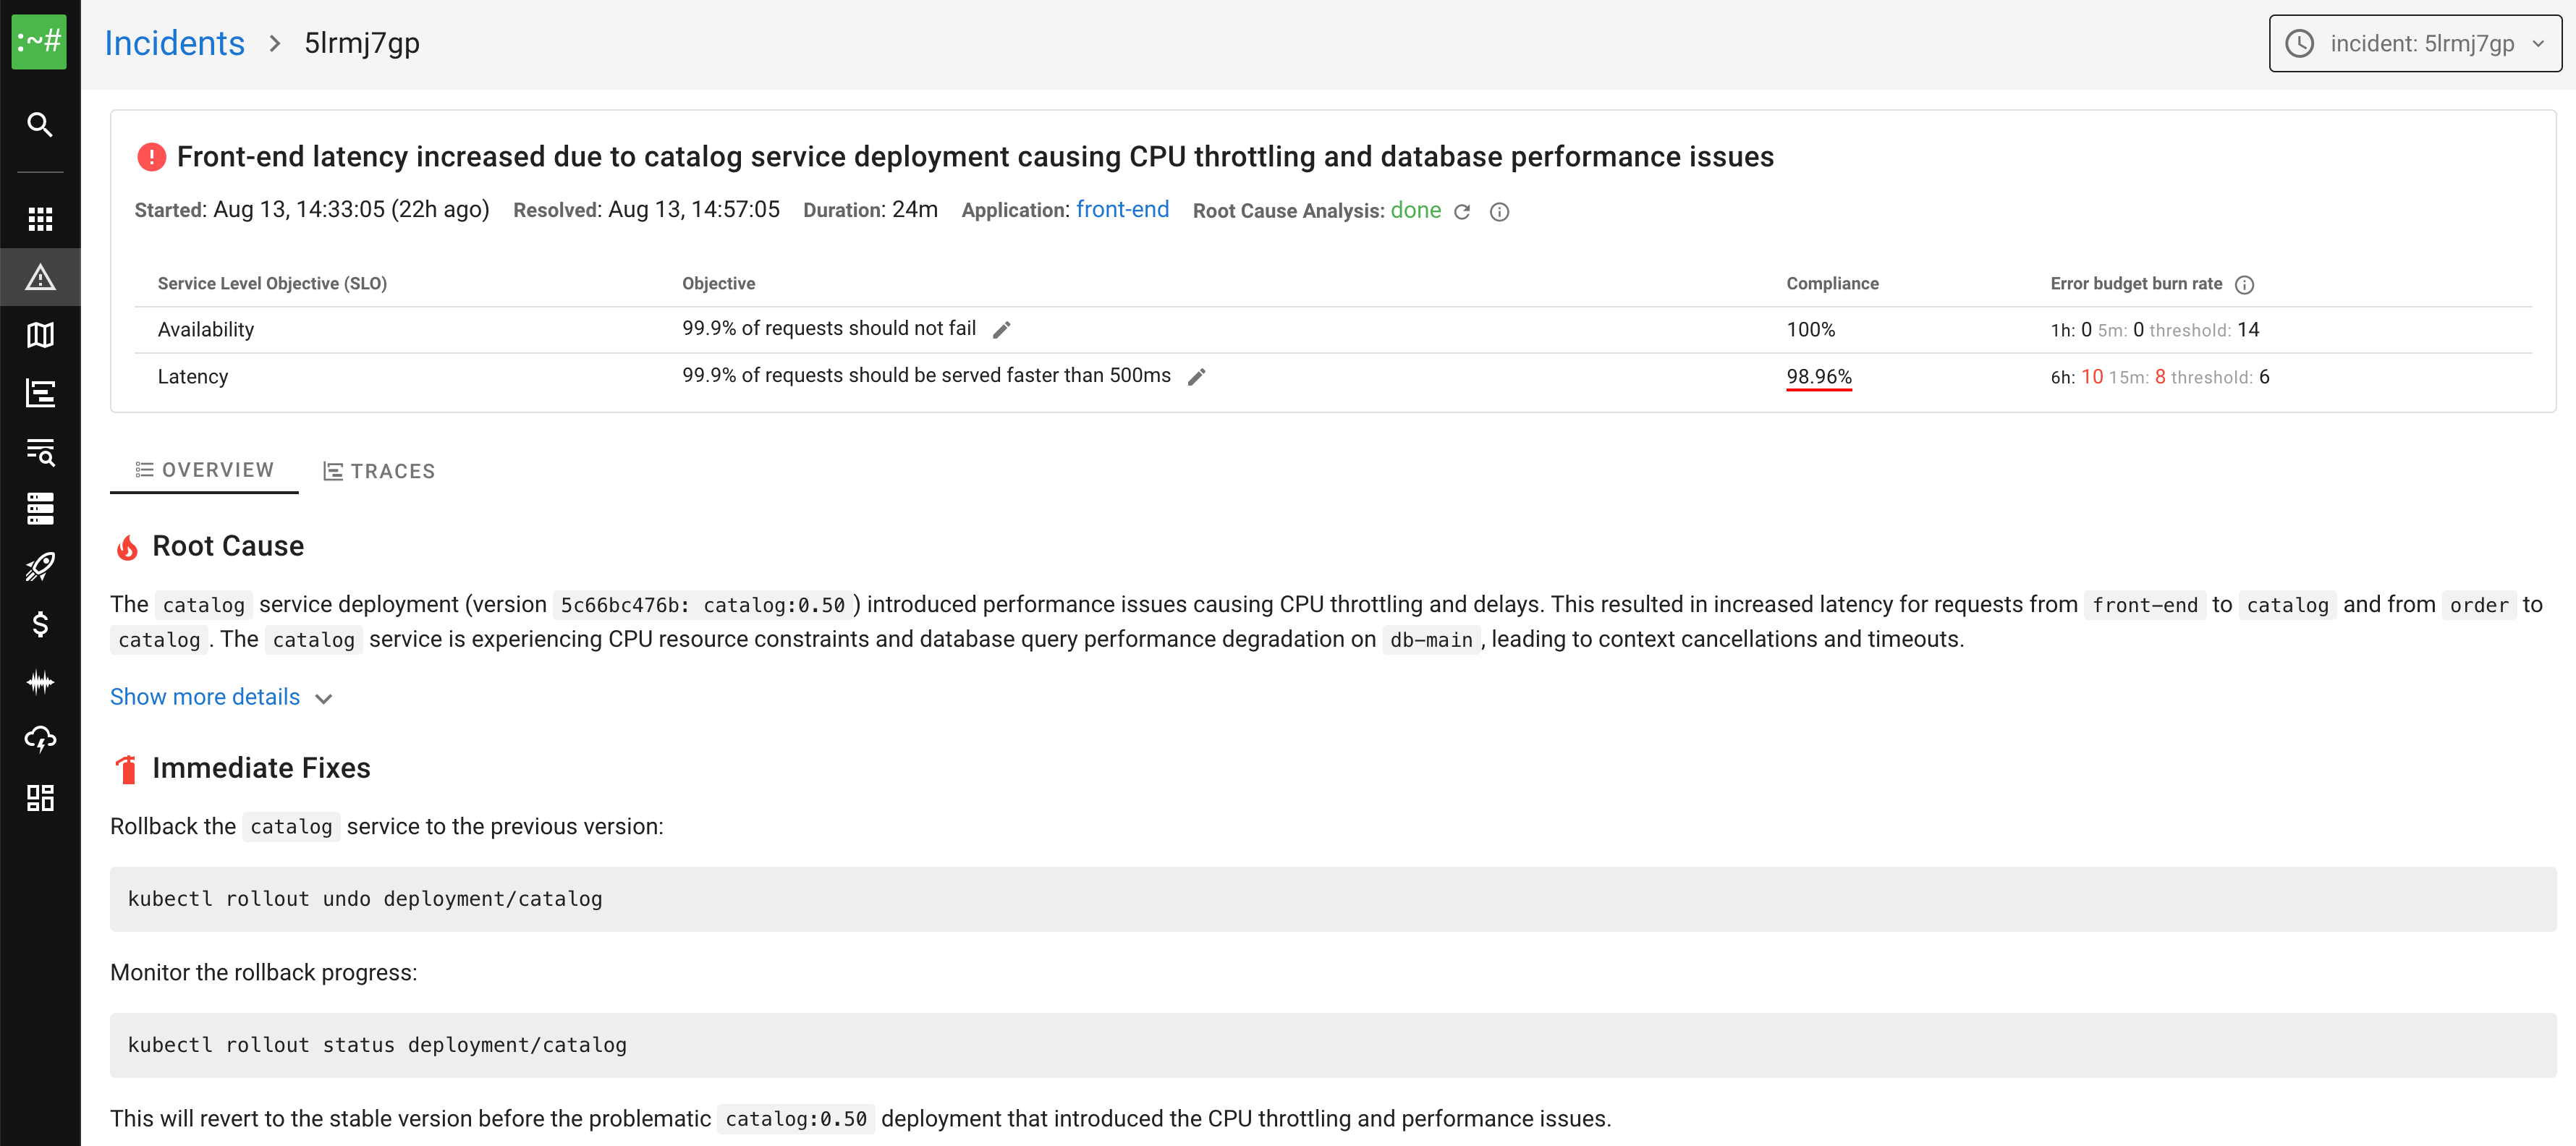Select the Overview tab
The width and height of the screenshot is (2576, 1146).
coord(204,470)
